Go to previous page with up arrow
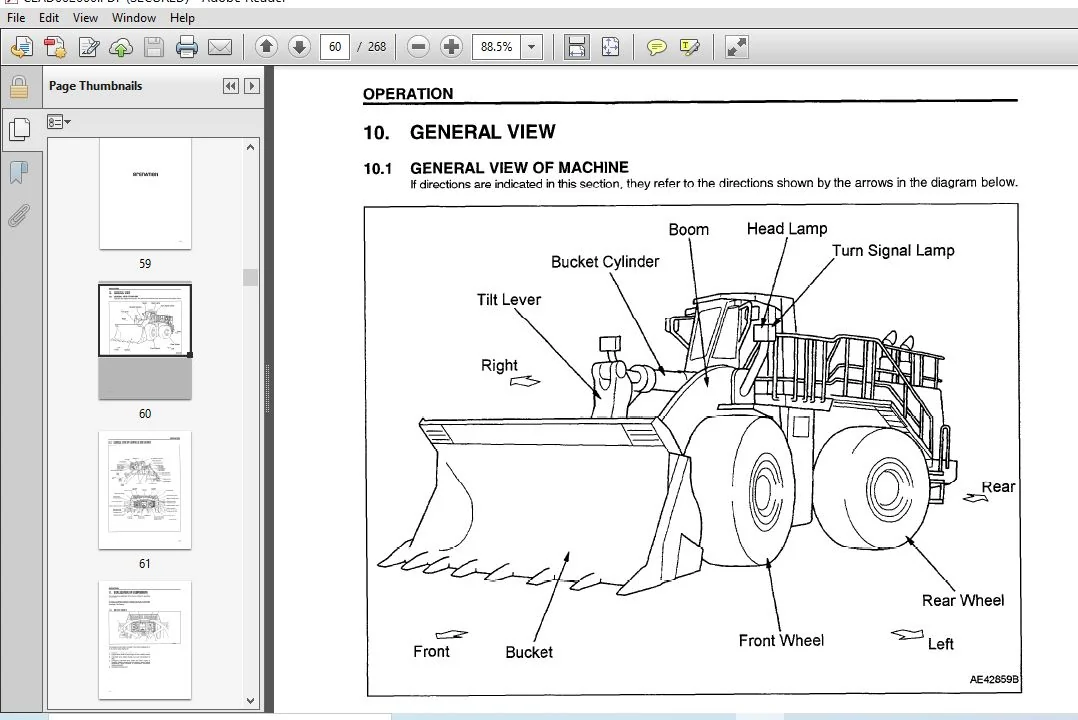 coord(266,47)
